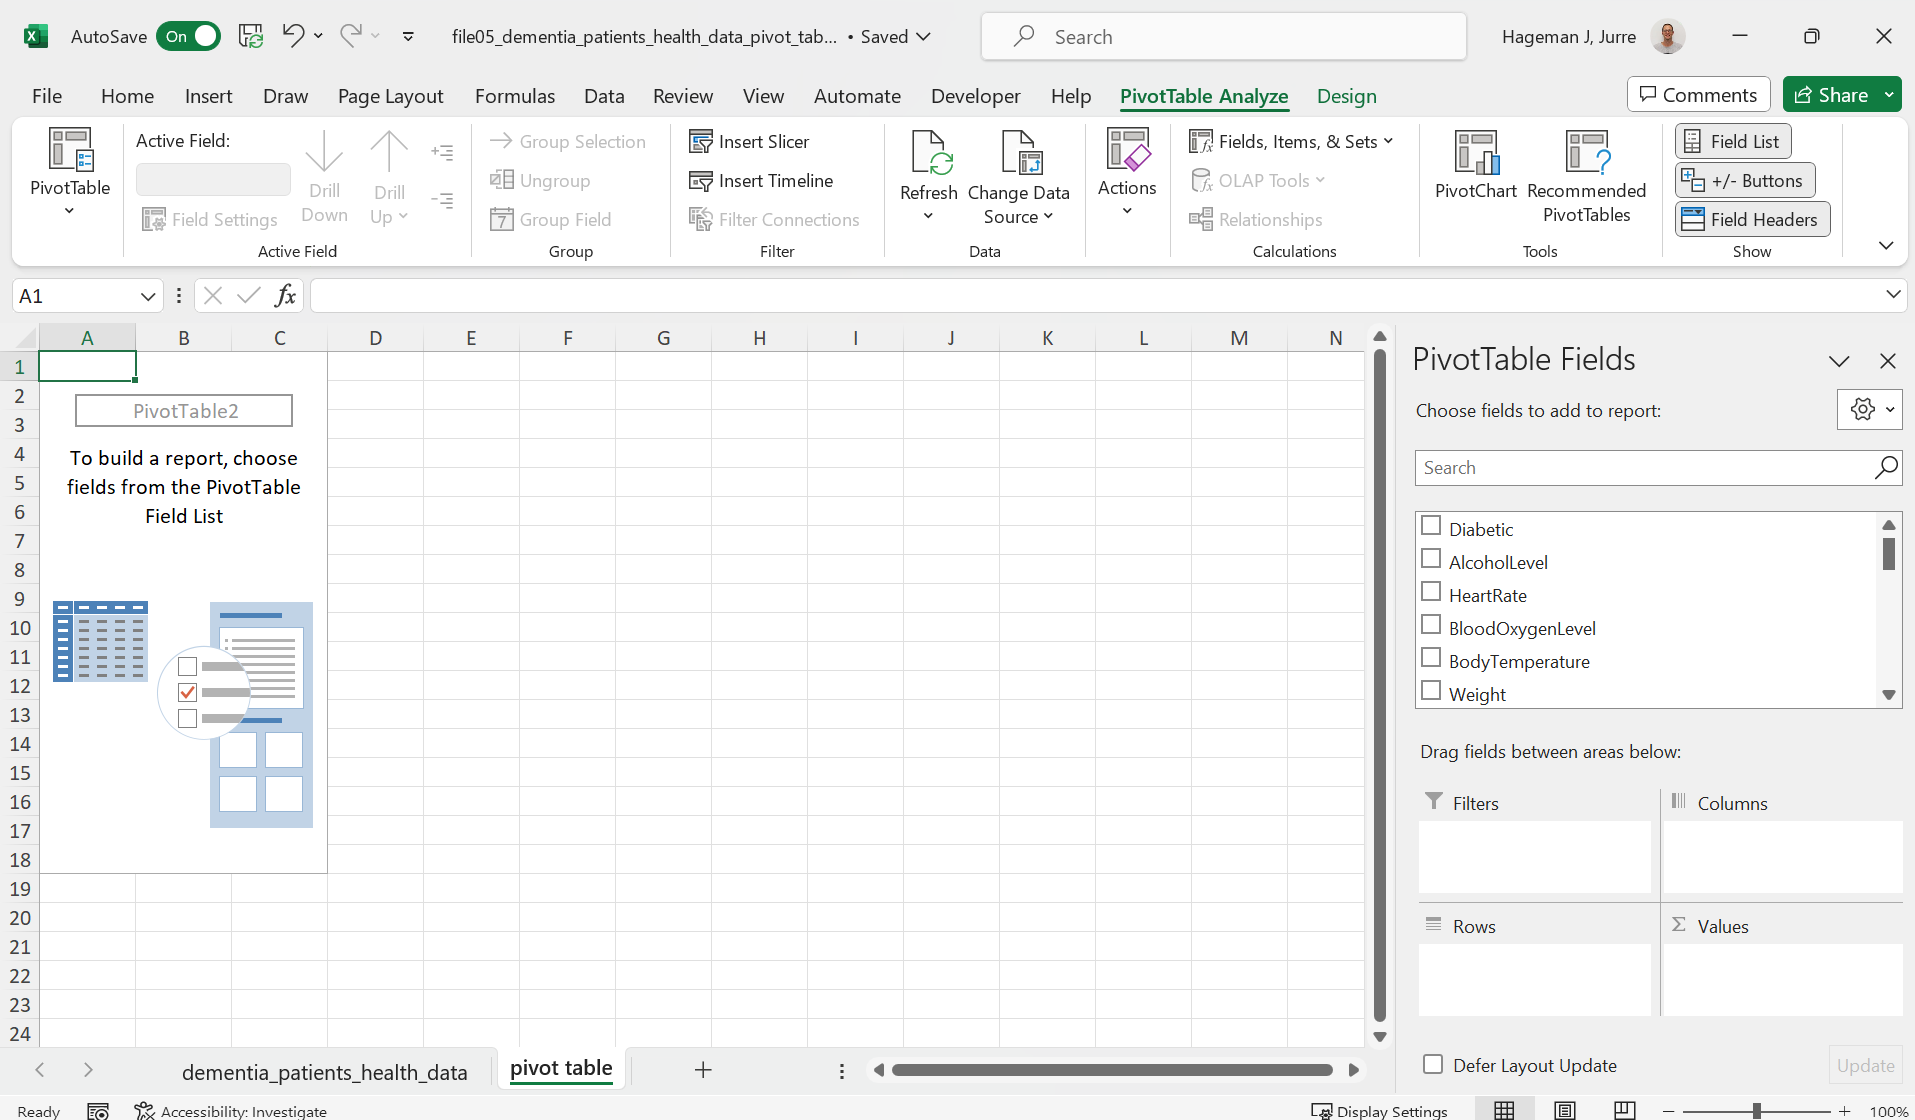Open the Insert Slicer dialog
1915x1120 pixels.
pos(761,141)
